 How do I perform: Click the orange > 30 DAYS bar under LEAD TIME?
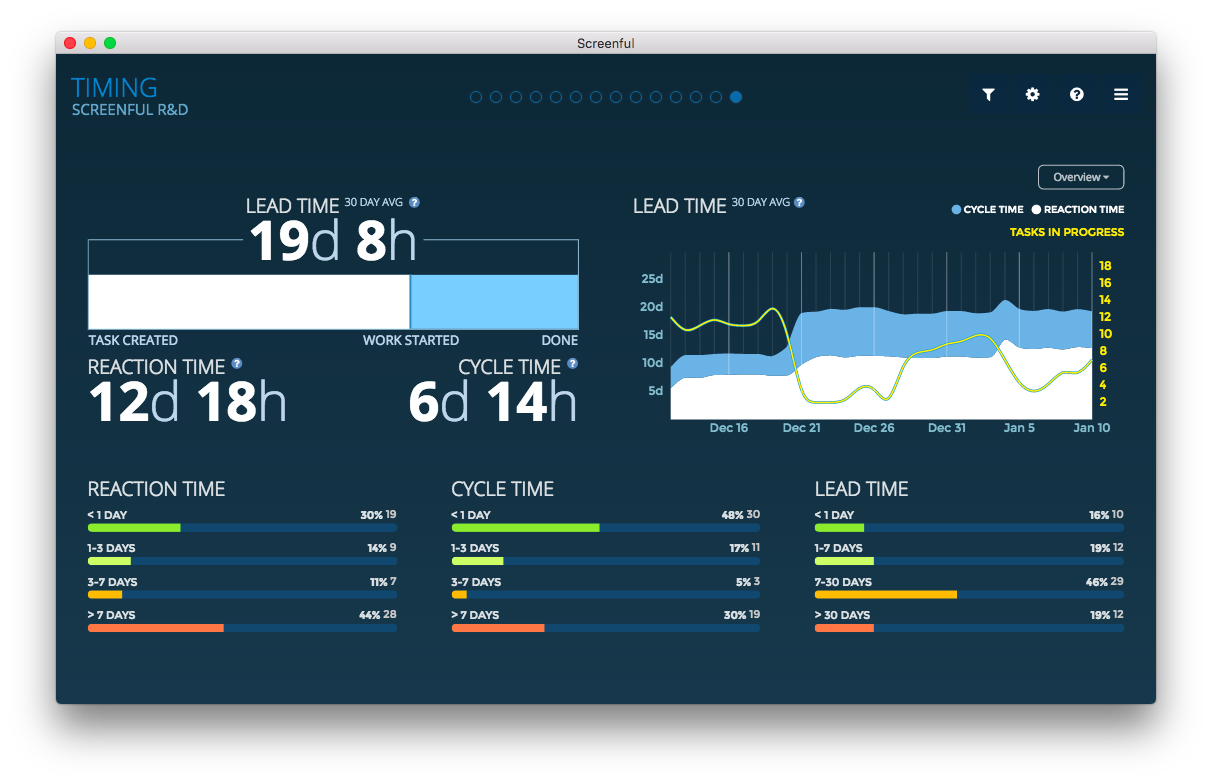(844, 628)
